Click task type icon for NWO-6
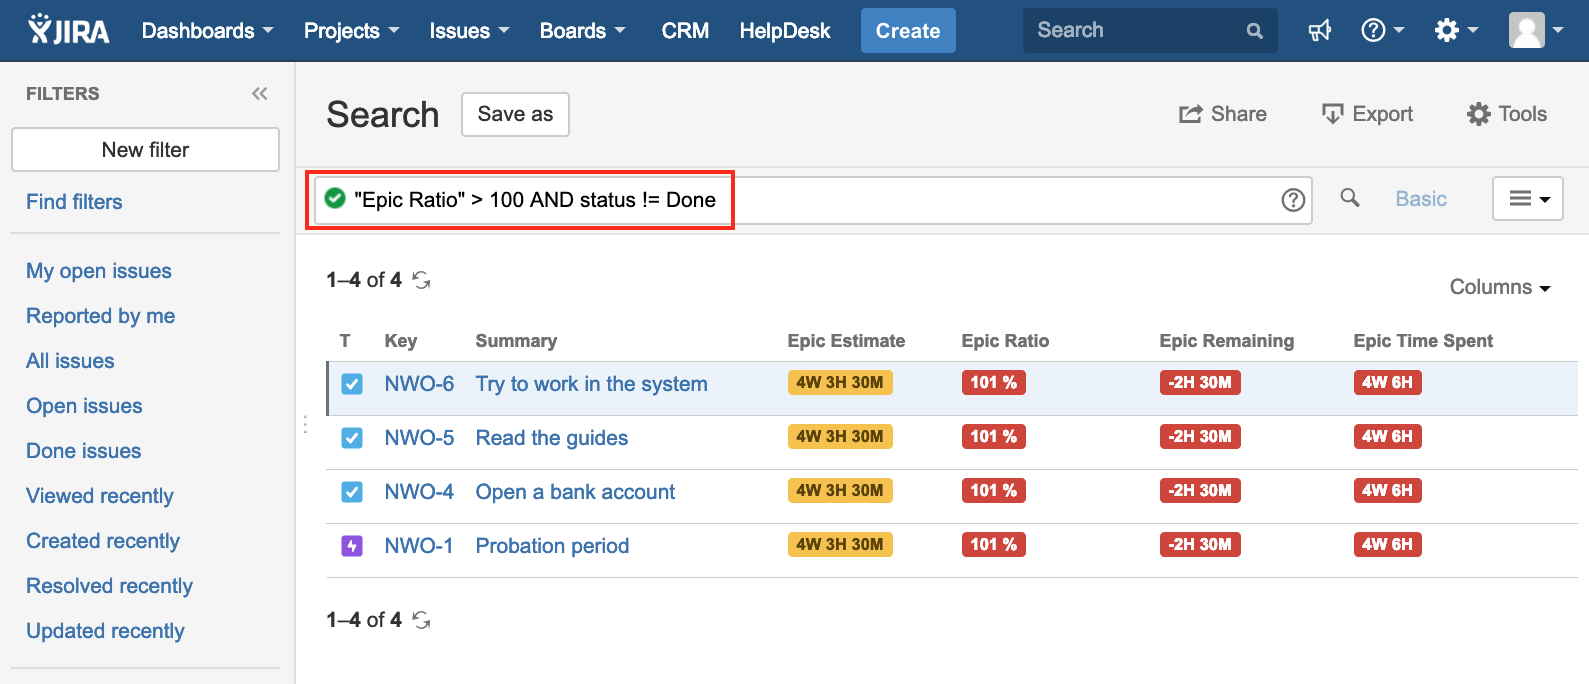 pos(352,384)
